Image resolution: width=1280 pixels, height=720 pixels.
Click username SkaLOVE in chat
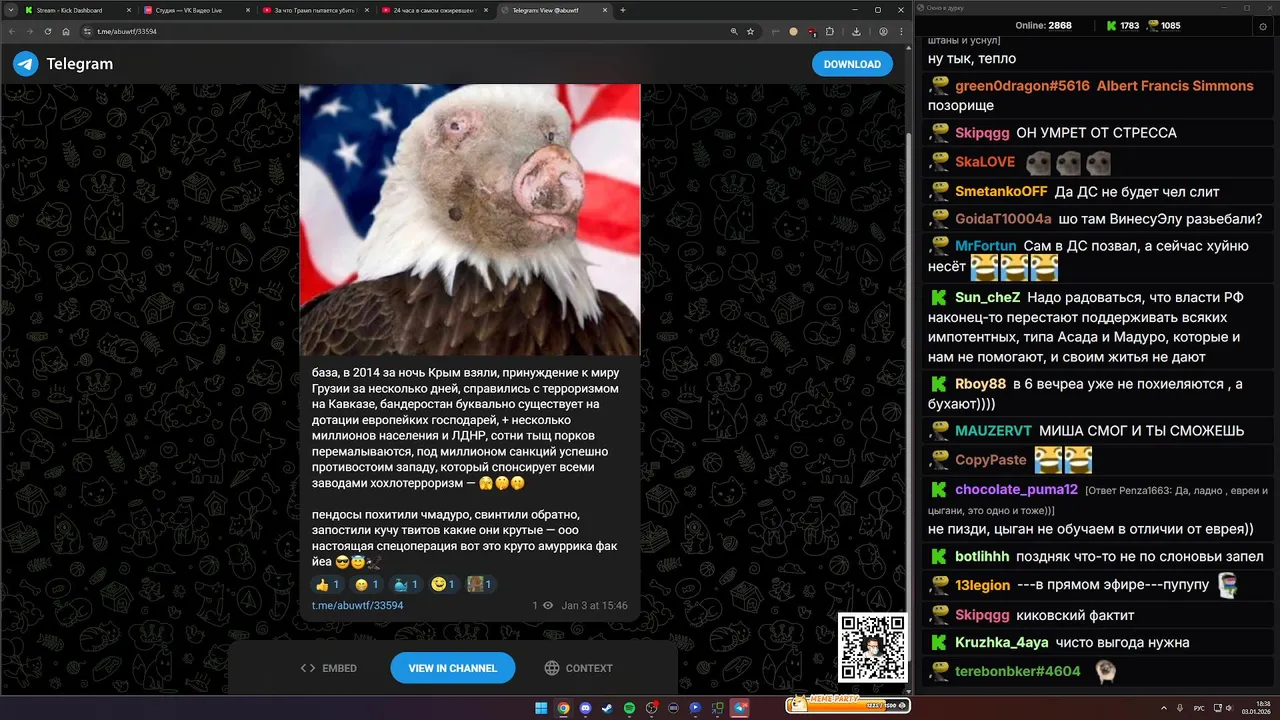[985, 162]
